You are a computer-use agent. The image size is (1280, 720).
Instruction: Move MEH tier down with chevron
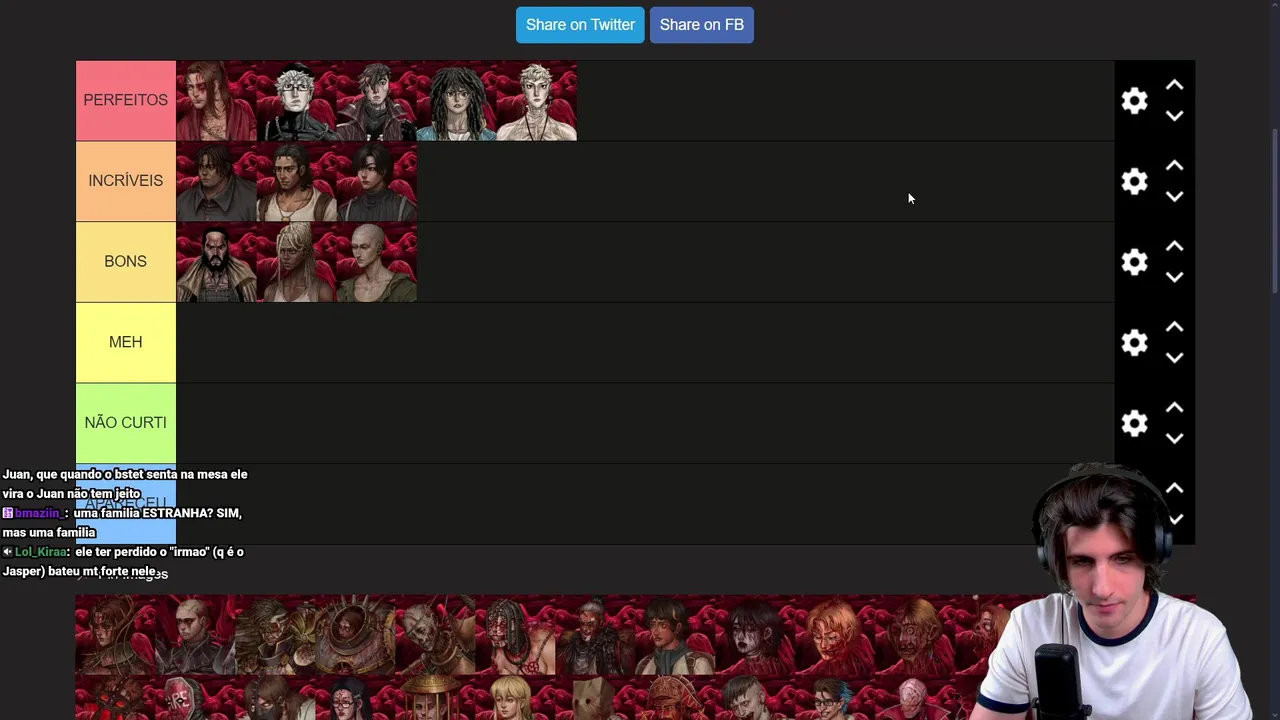pyautogui.click(x=1174, y=358)
